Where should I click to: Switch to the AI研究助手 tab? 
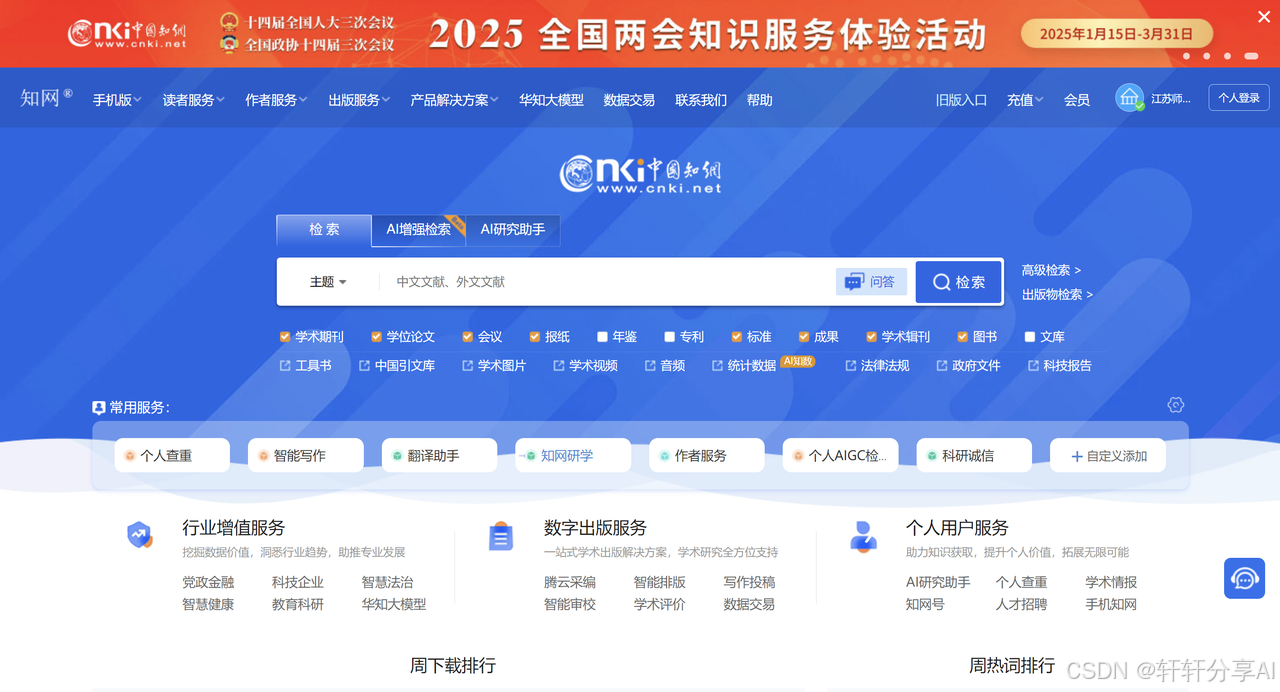pyautogui.click(x=513, y=229)
